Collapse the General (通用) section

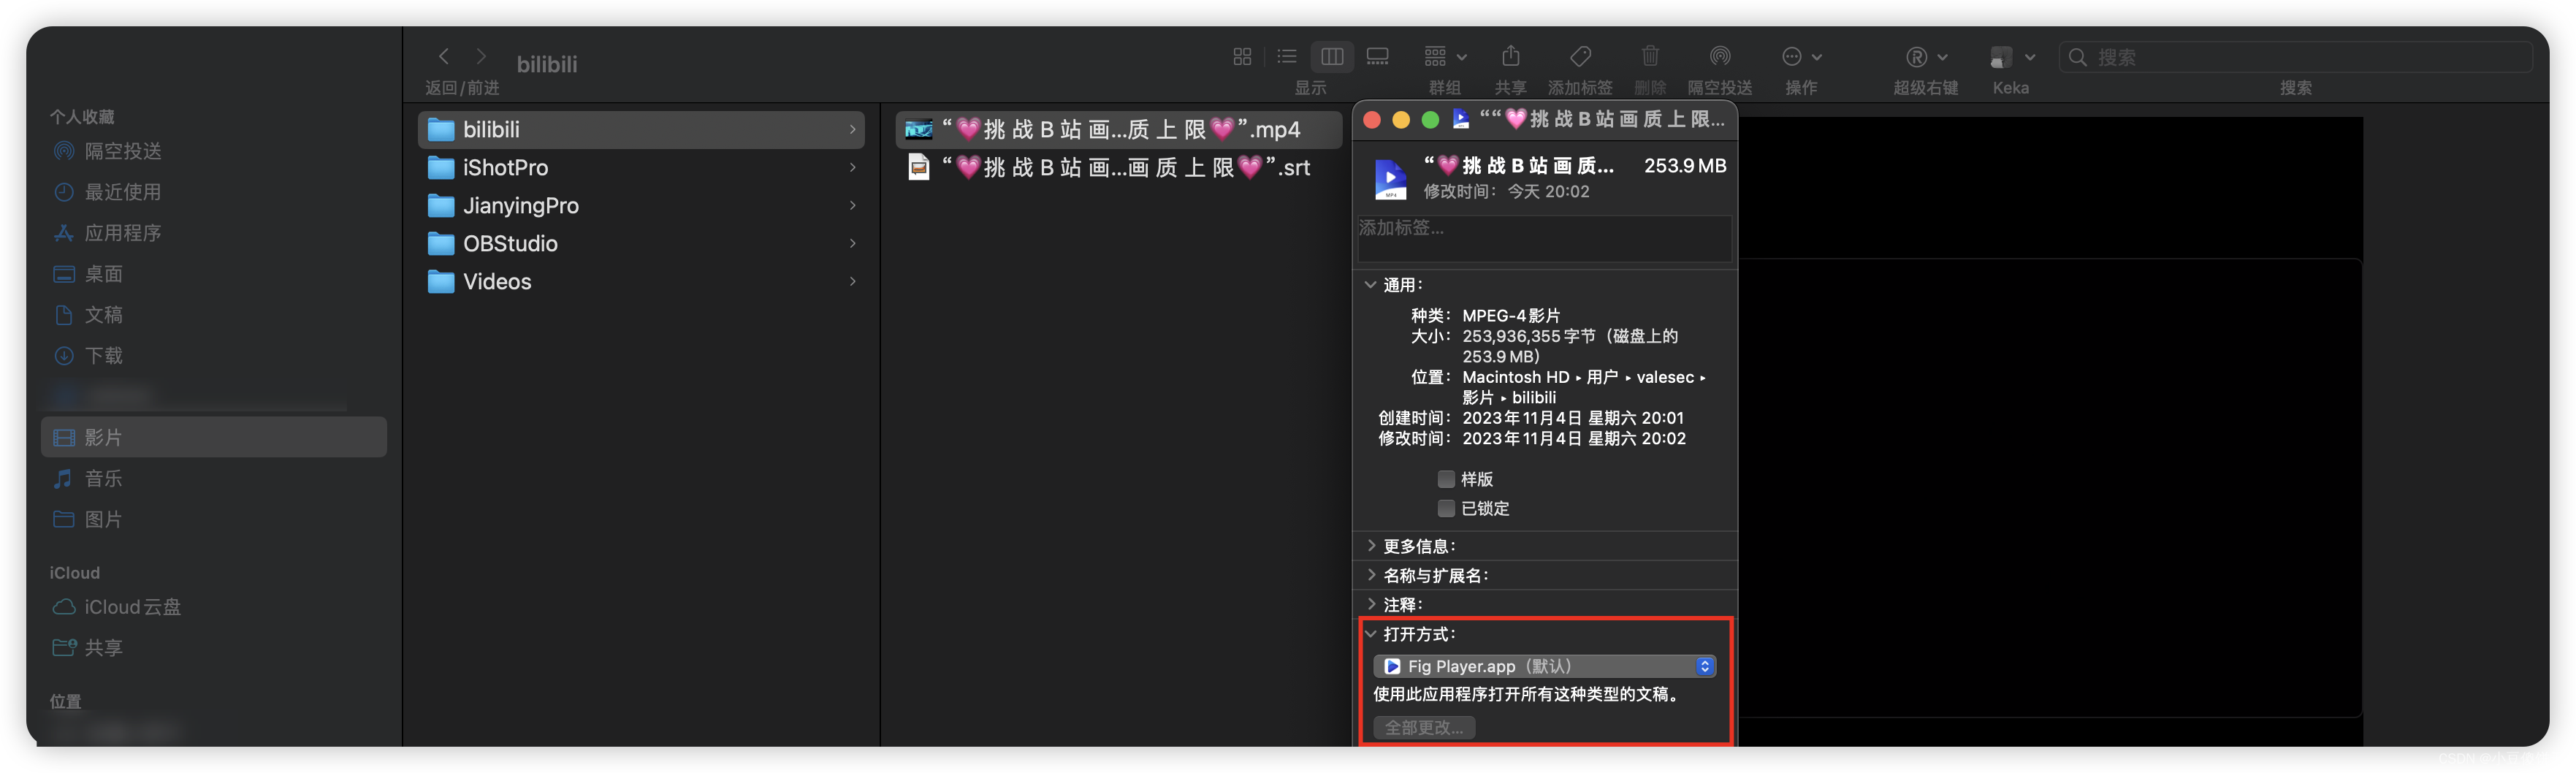(1370, 285)
